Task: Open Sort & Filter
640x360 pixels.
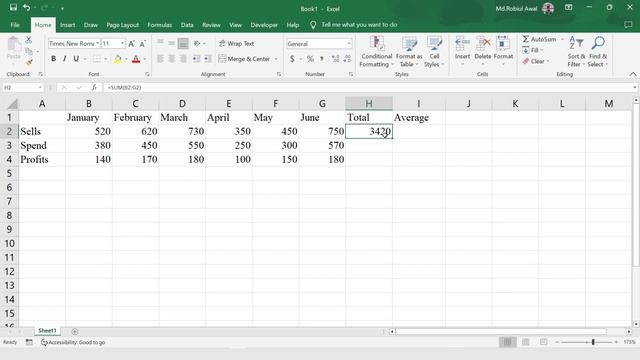Action: [x=576, y=52]
